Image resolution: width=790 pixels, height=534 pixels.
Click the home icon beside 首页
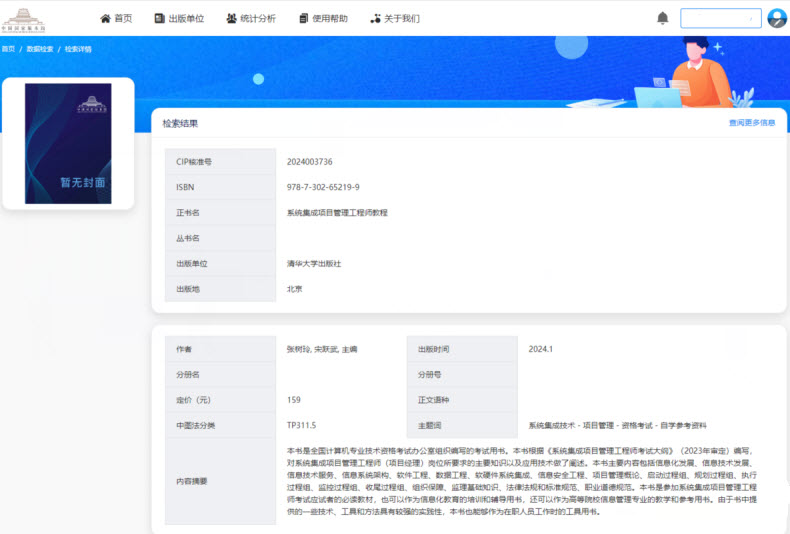click(105, 19)
